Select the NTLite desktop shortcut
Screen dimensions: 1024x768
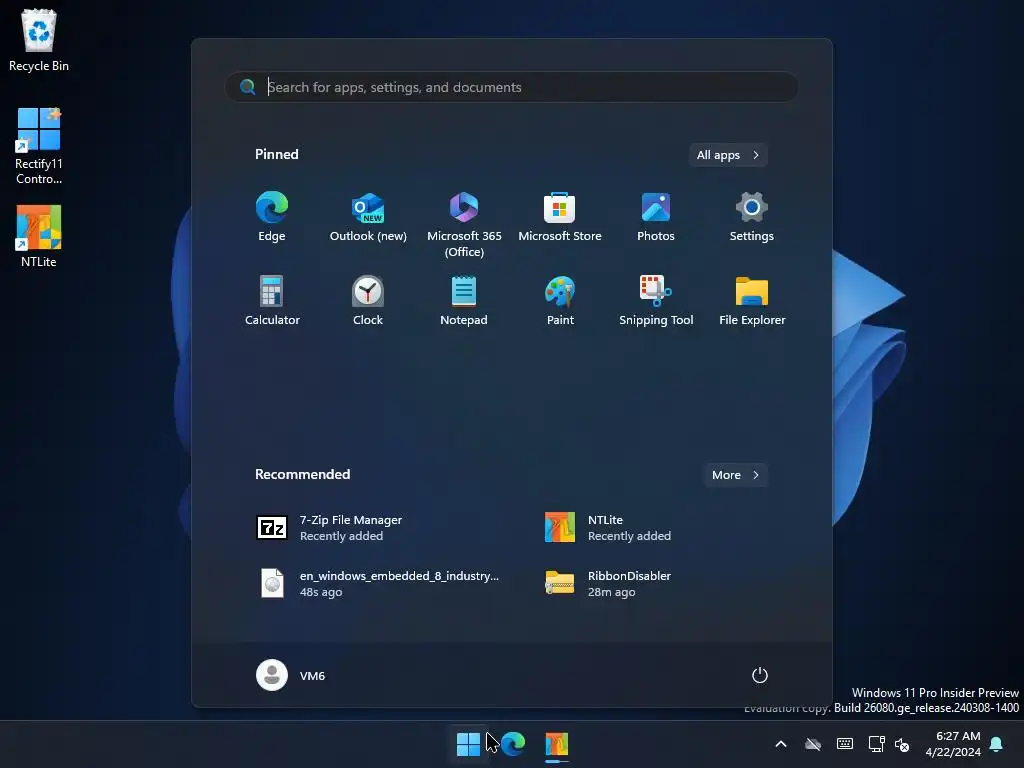[39, 236]
